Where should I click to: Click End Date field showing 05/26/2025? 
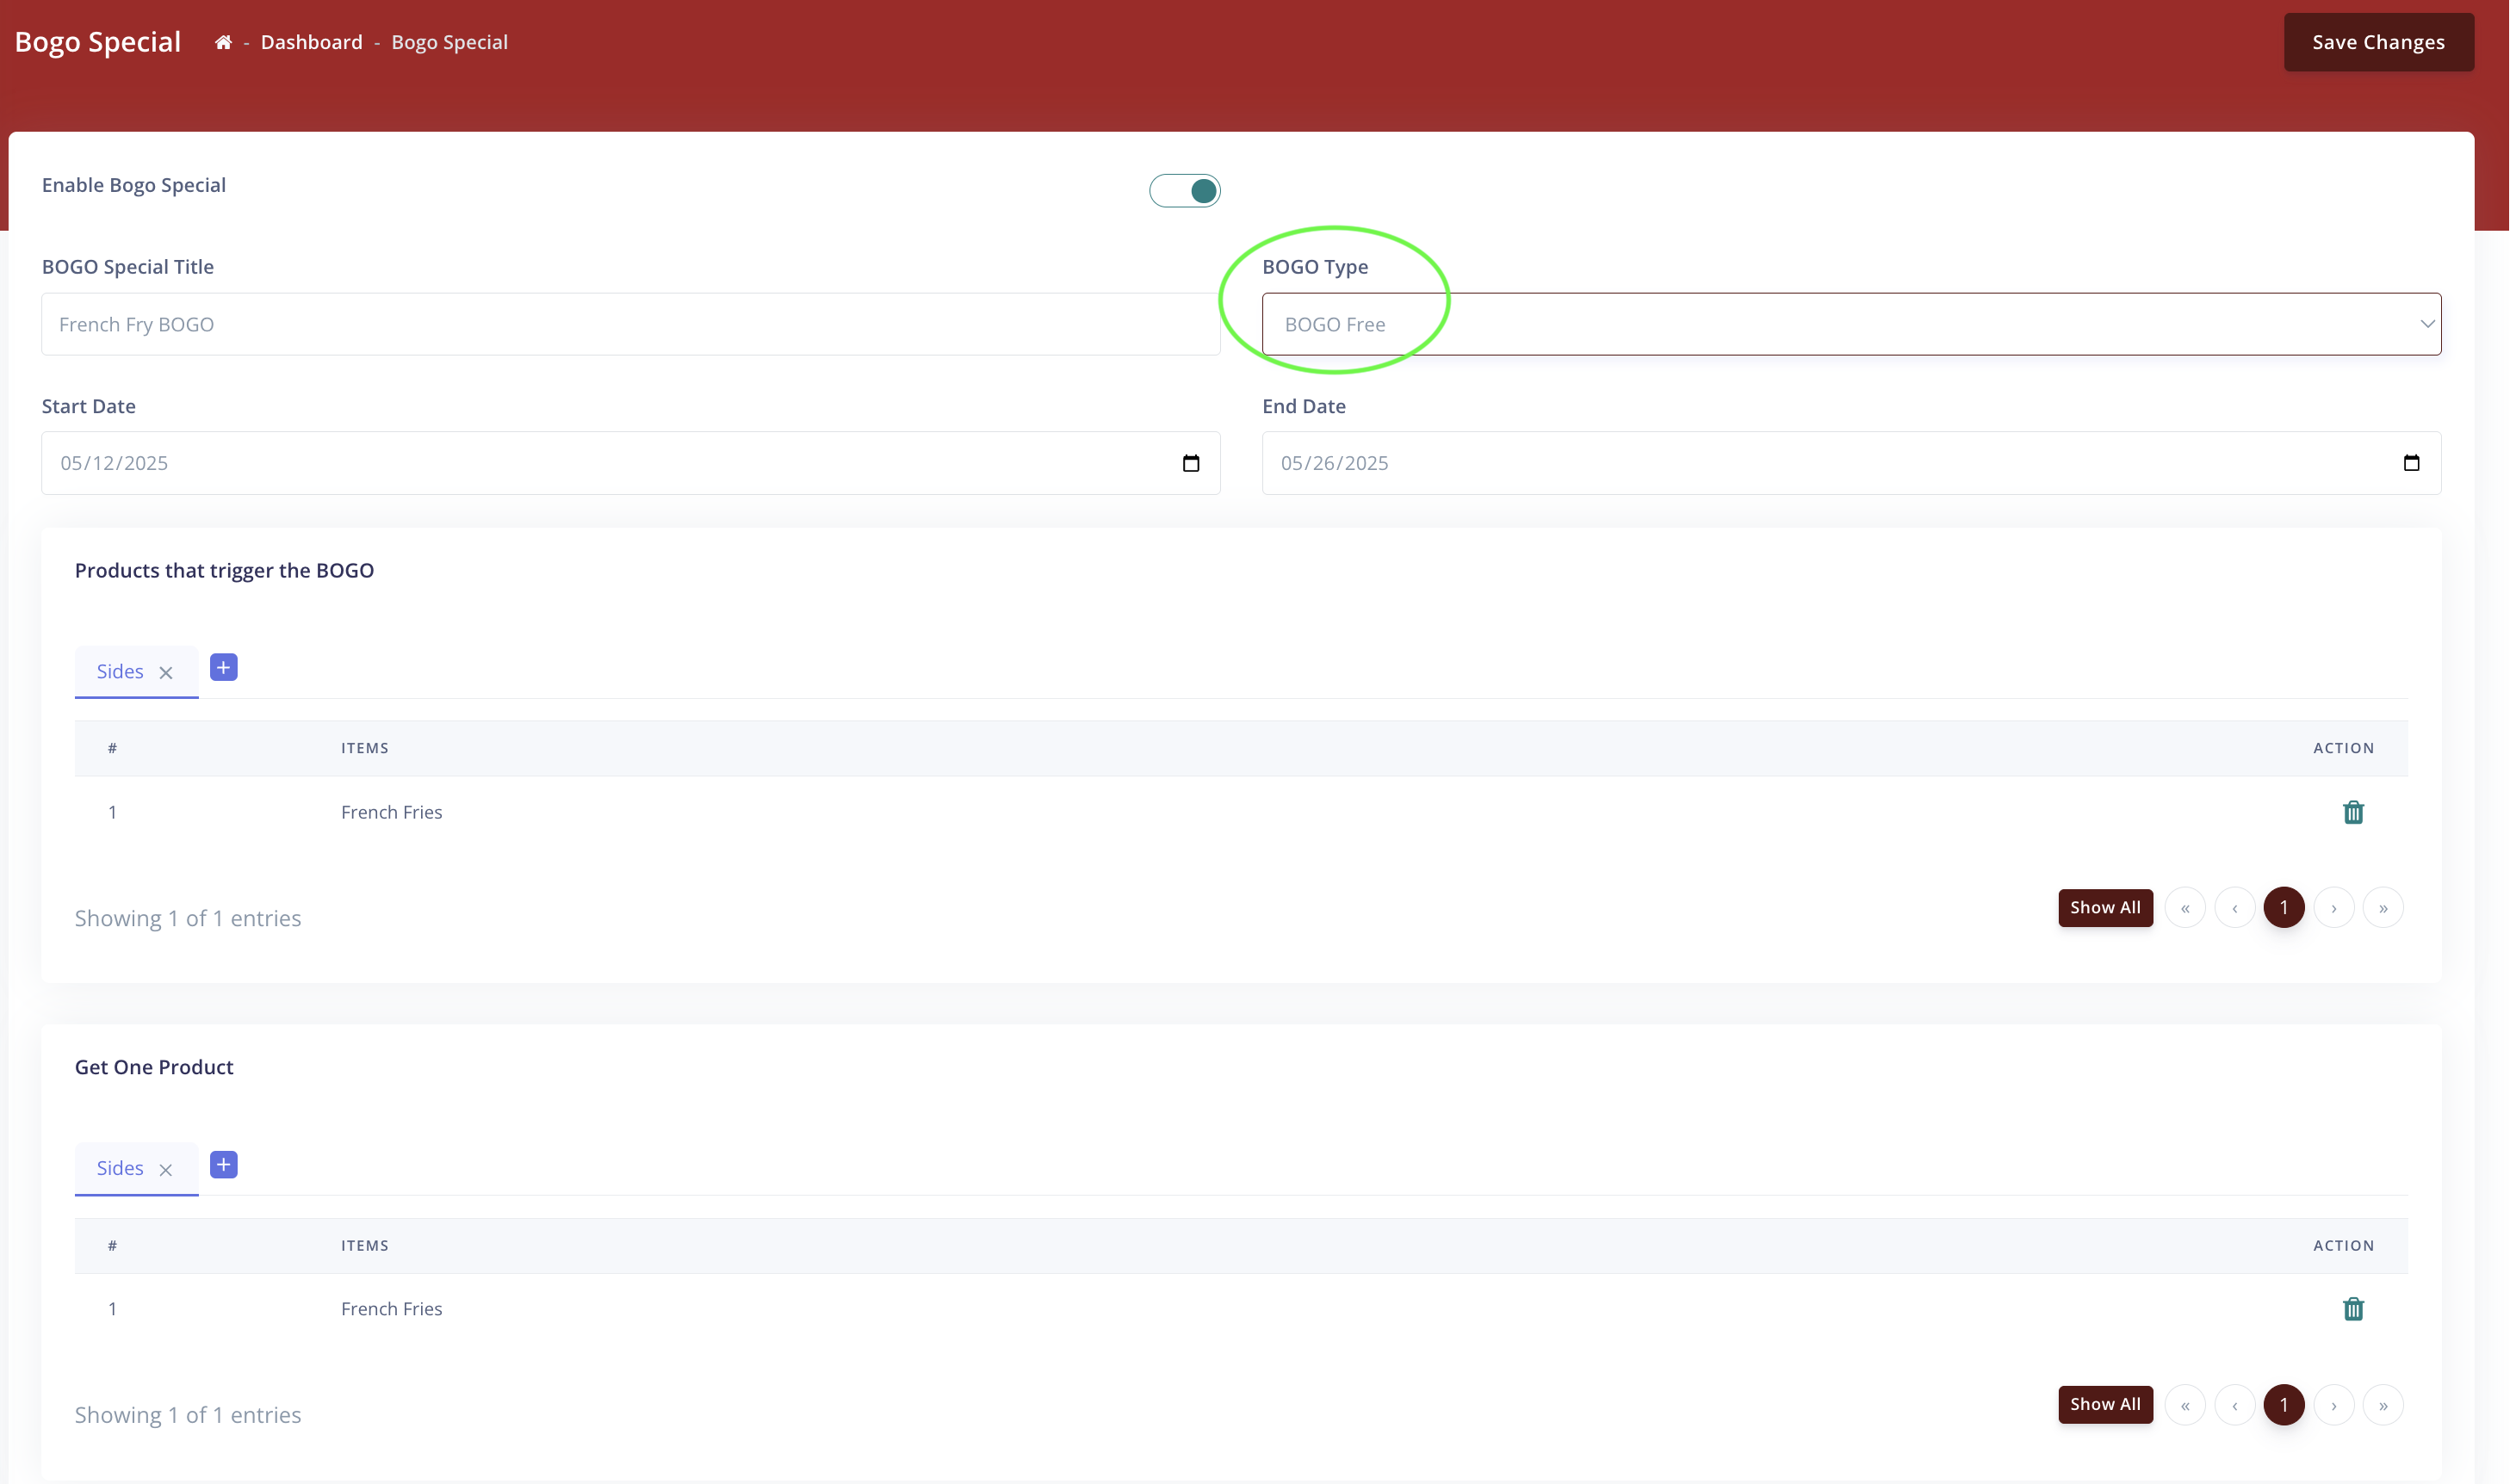coord(1851,463)
